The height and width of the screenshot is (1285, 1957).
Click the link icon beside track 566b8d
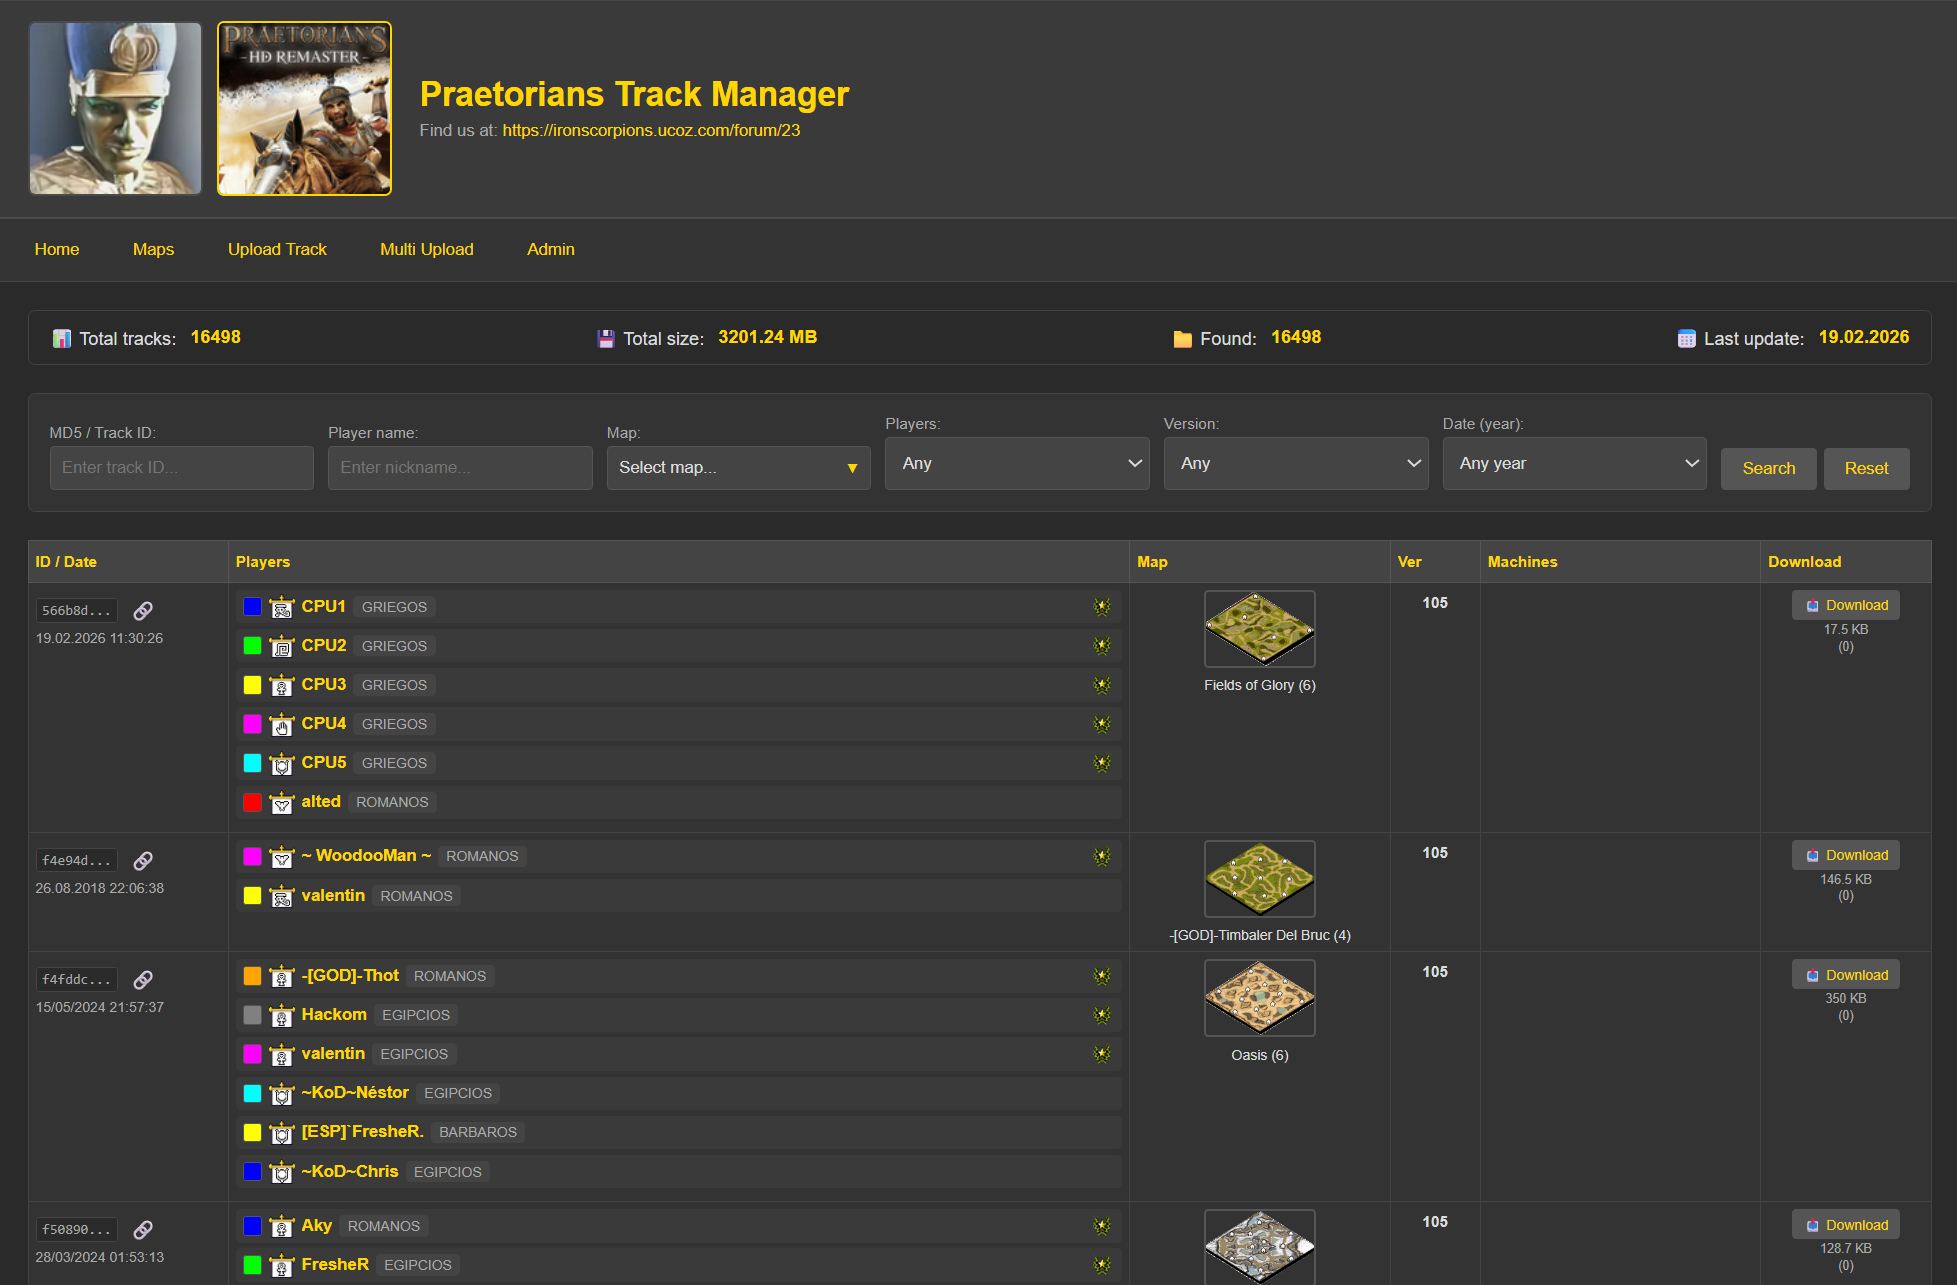[x=143, y=610]
